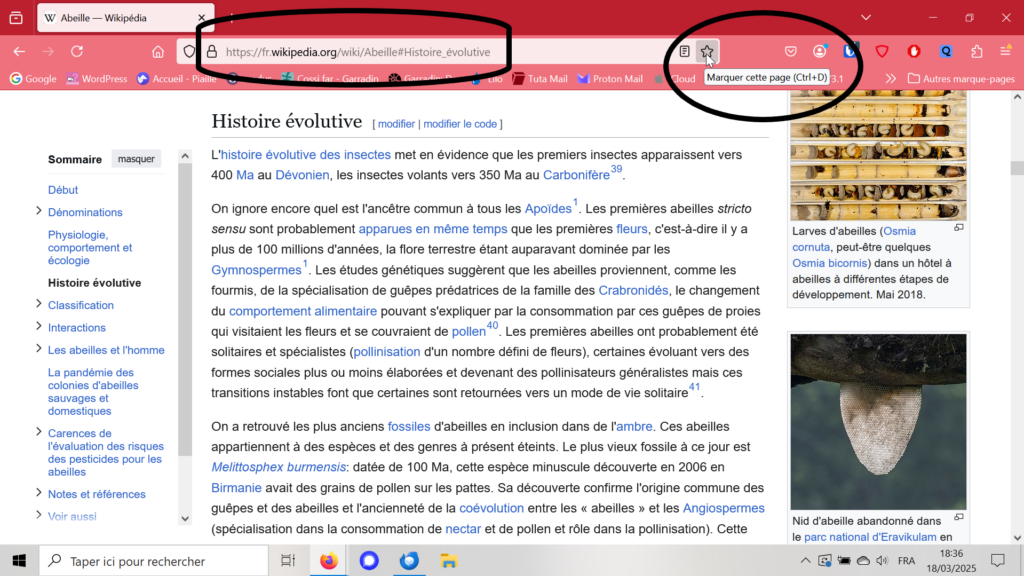Viewport: 1024px width, 576px height.
Task: Expand the Dénominations section in Sommaire
Action: coord(39,211)
